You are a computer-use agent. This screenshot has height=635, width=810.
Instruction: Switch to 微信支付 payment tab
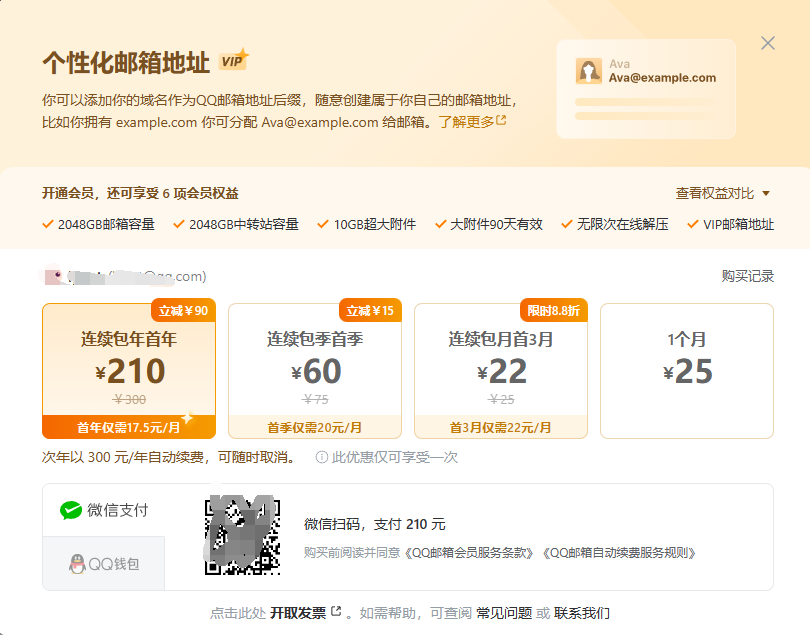coord(104,510)
